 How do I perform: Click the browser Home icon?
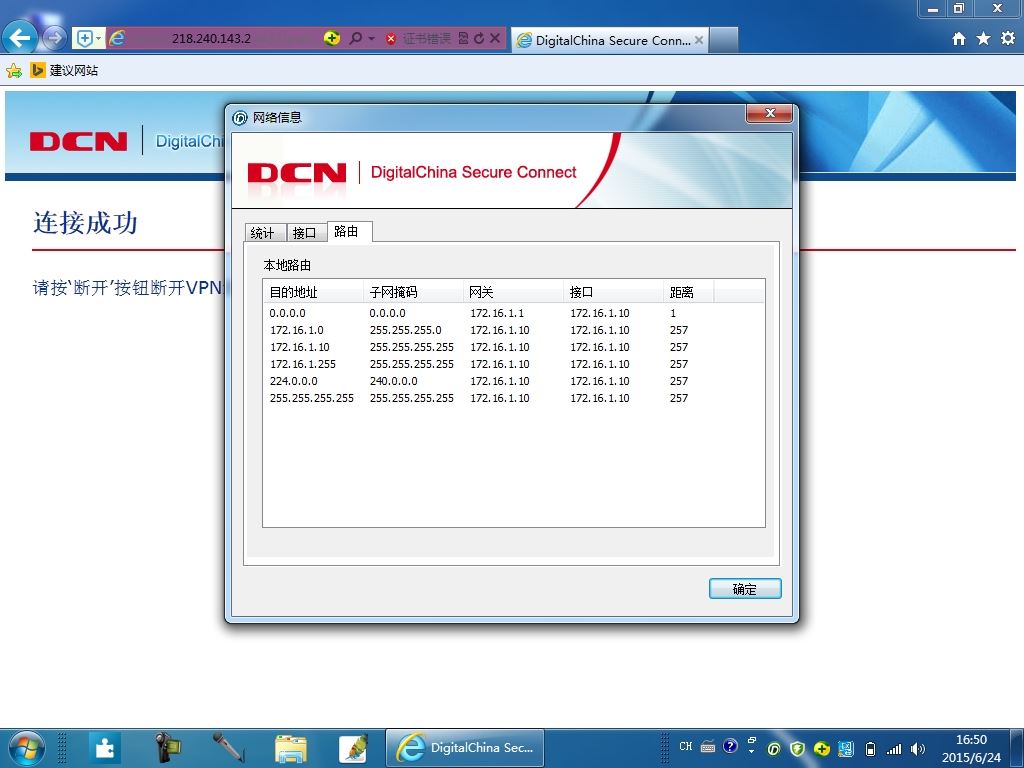pos(959,39)
